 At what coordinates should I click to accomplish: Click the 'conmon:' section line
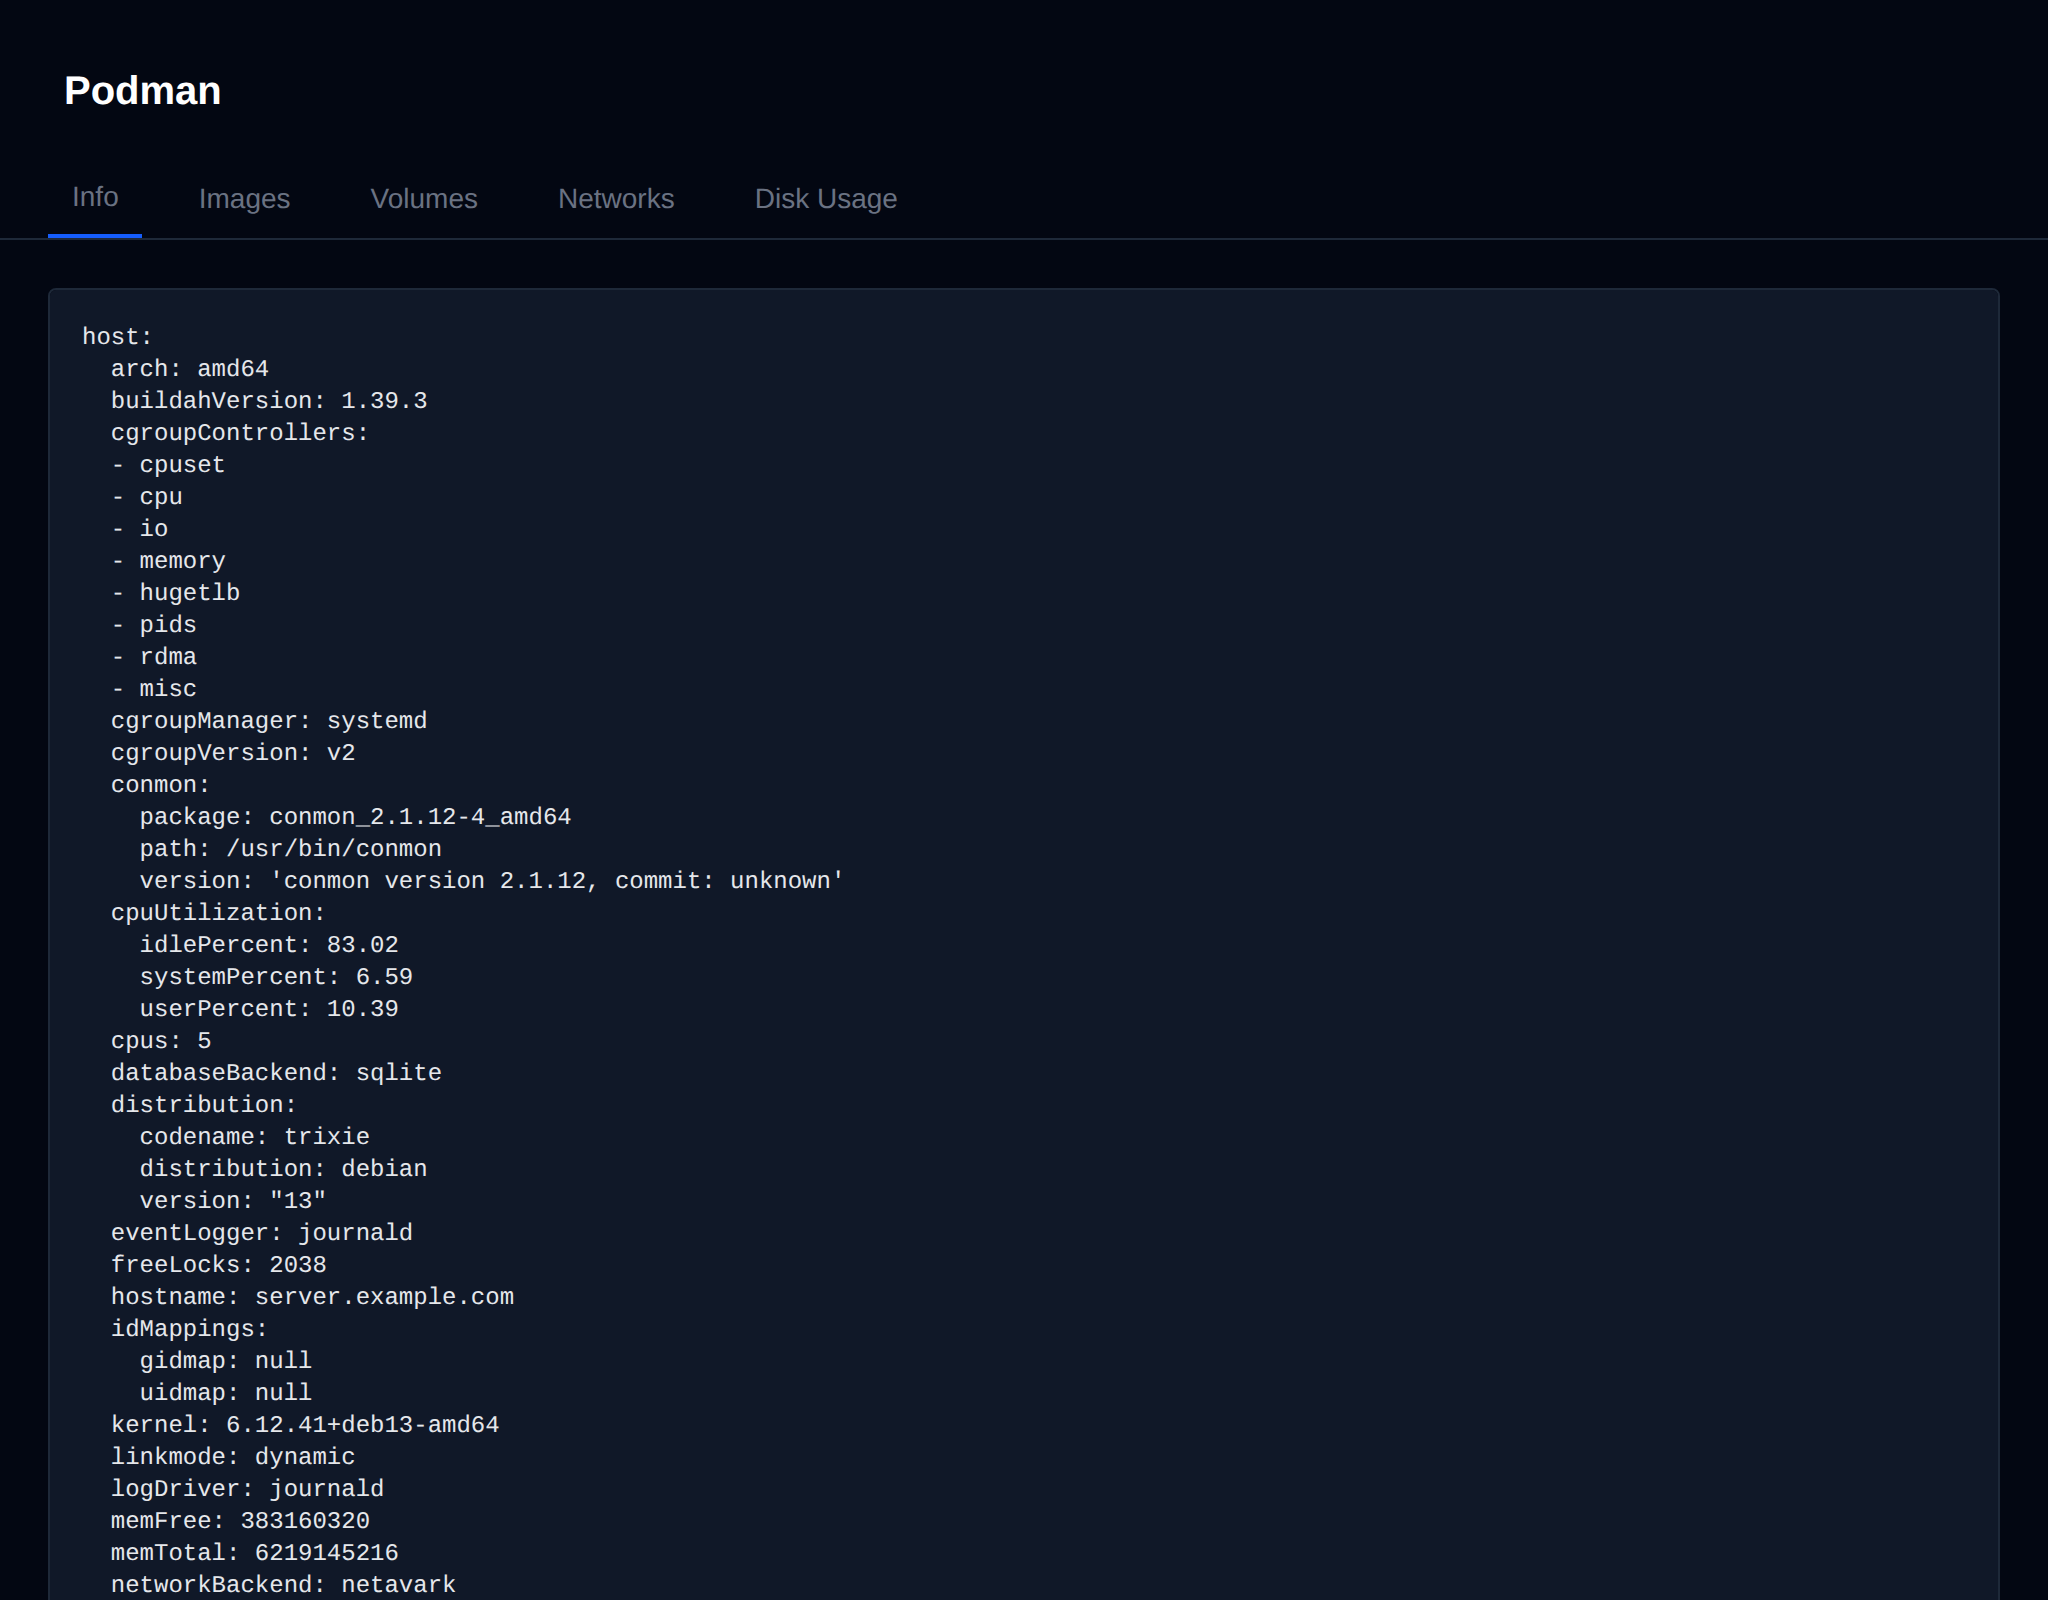point(161,785)
